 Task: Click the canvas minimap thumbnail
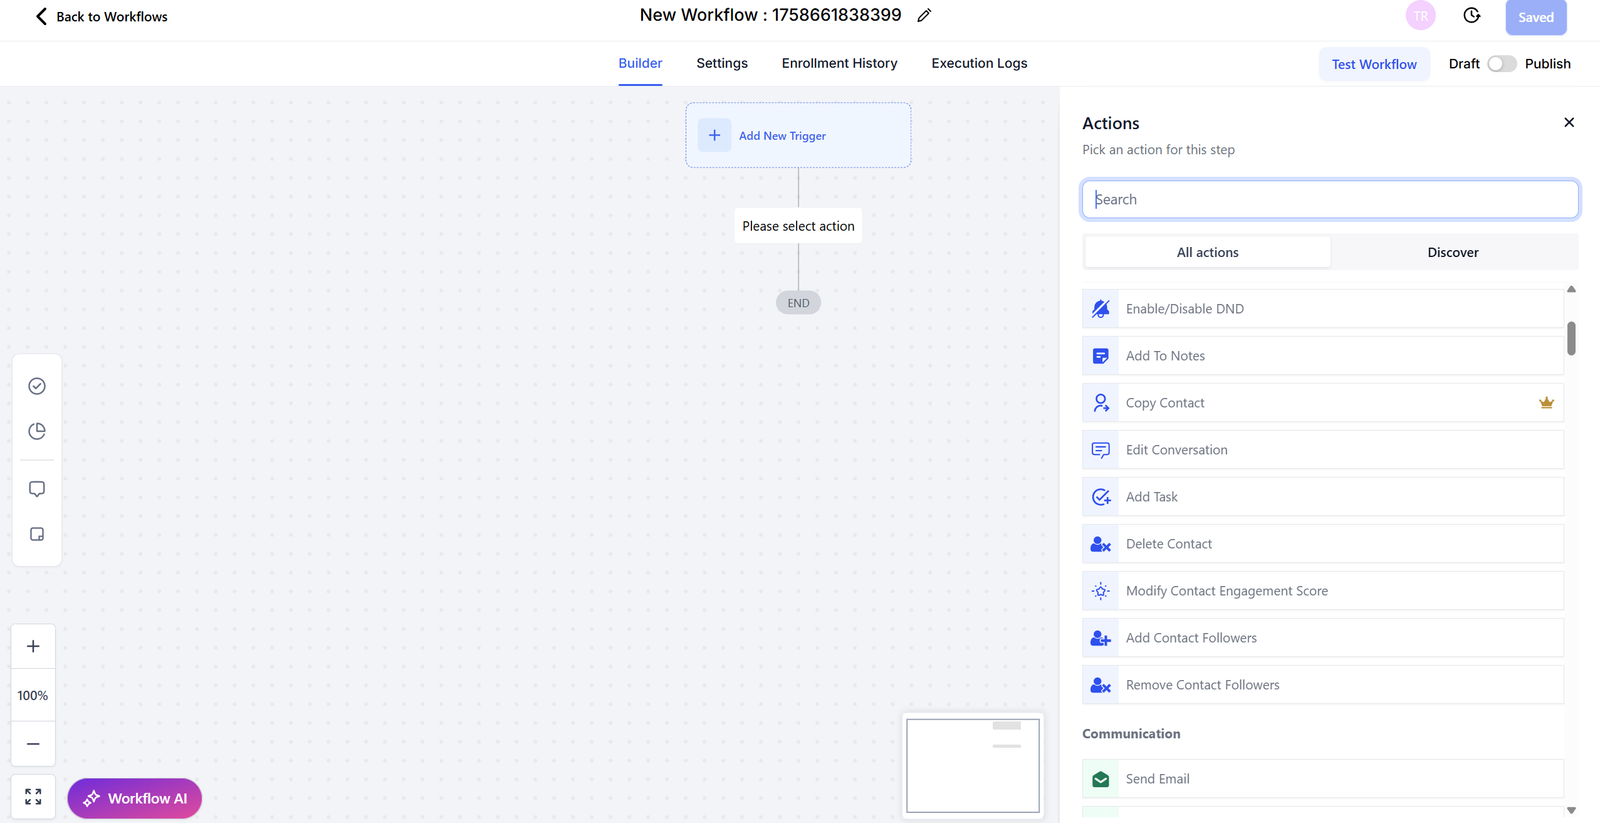[973, 765]
